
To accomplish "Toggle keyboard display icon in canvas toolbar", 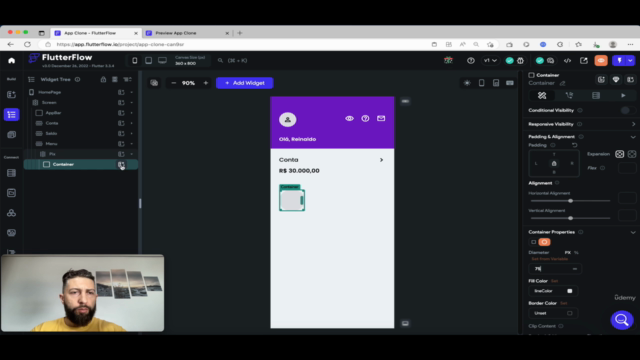I will [510, 83].
